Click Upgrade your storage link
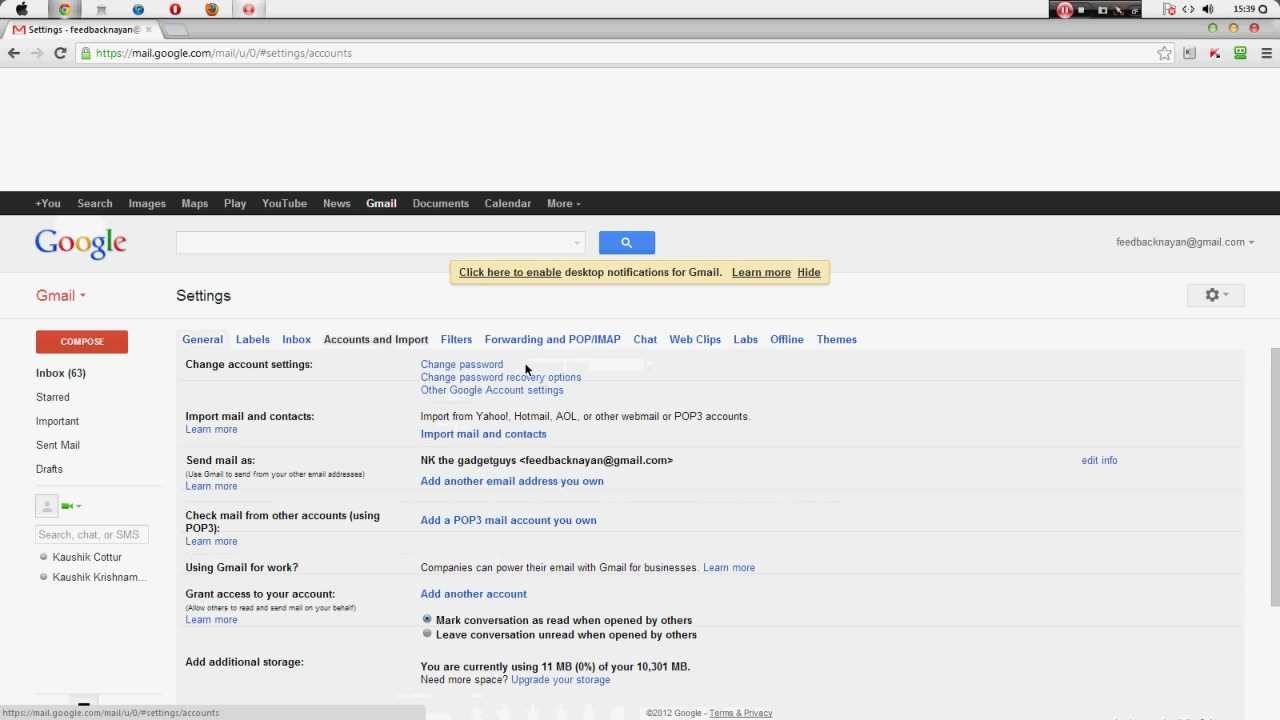The image size is (1280, 720). (x=560, y=680)
